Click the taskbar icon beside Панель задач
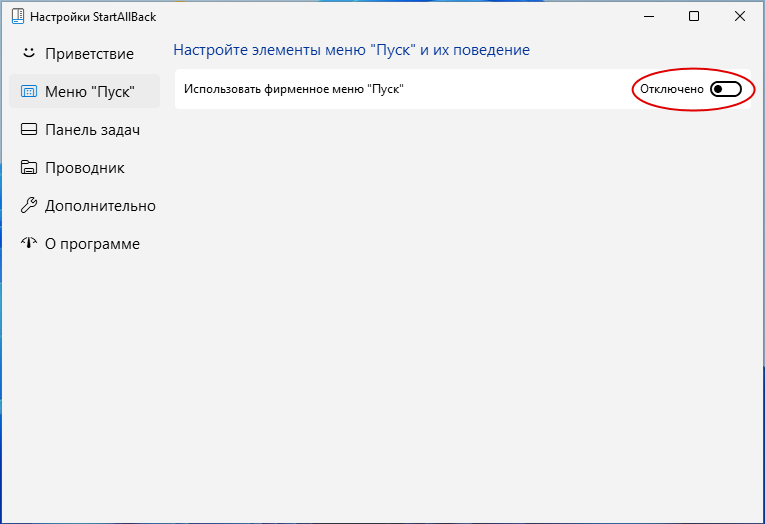The image size is (765, 524). click(29, 129)
